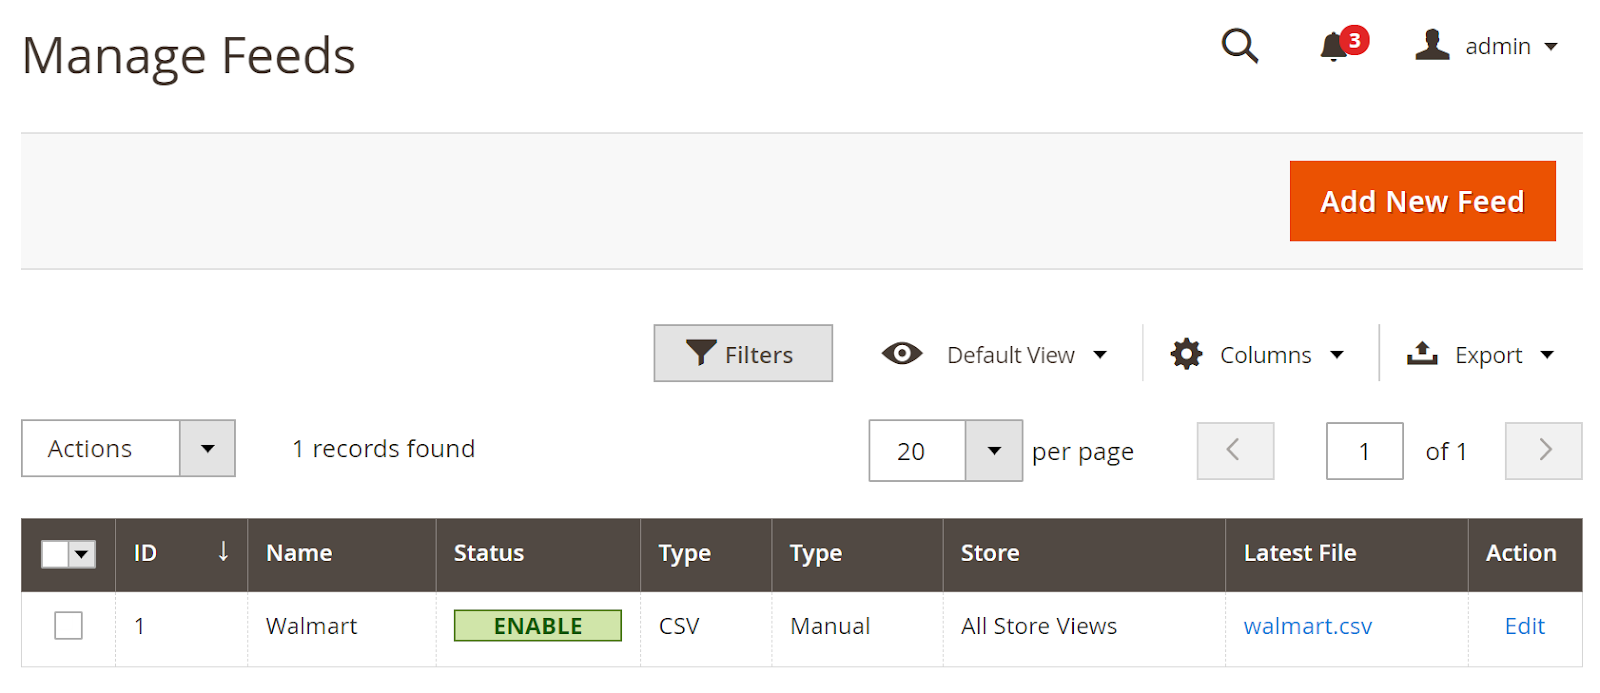Click the Manage Feeds page title
The height and width of the screenshot is (693, 1600).
coord(189,56)
